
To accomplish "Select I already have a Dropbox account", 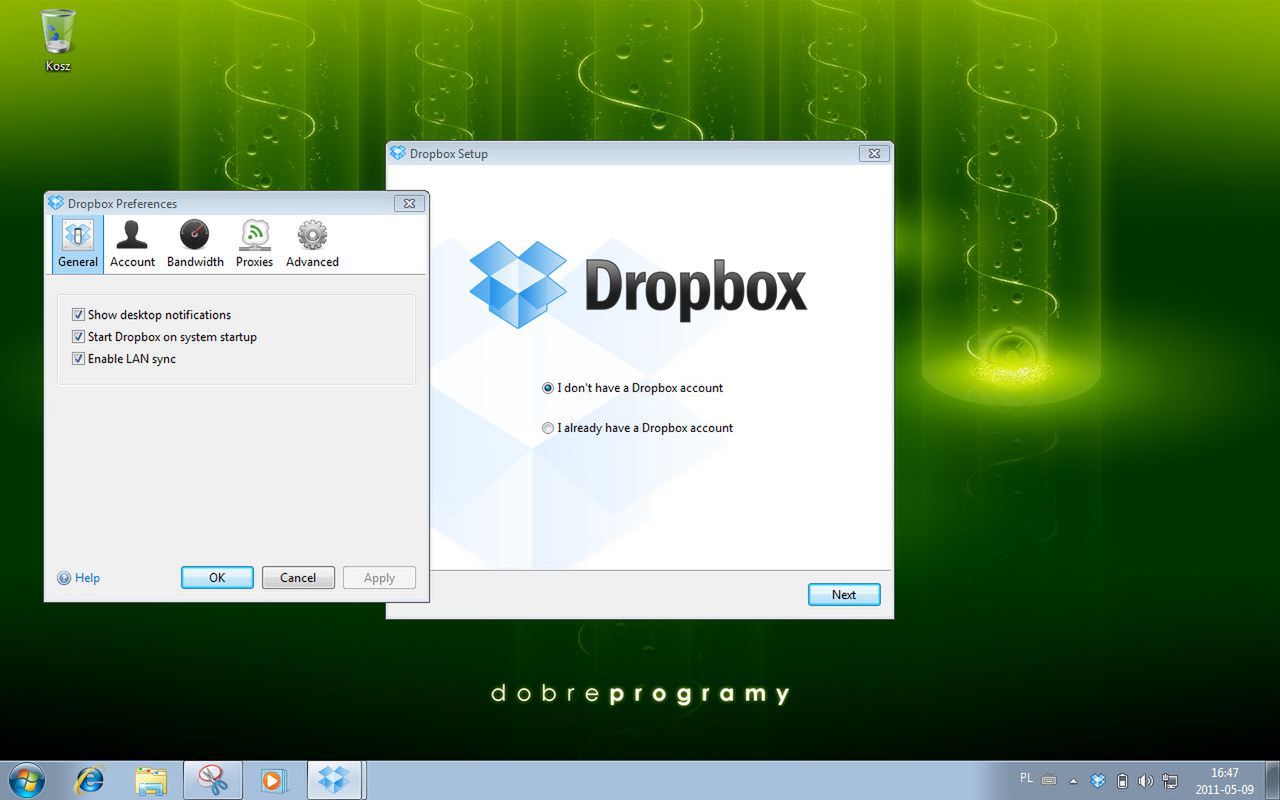I will tap(548, 428).
